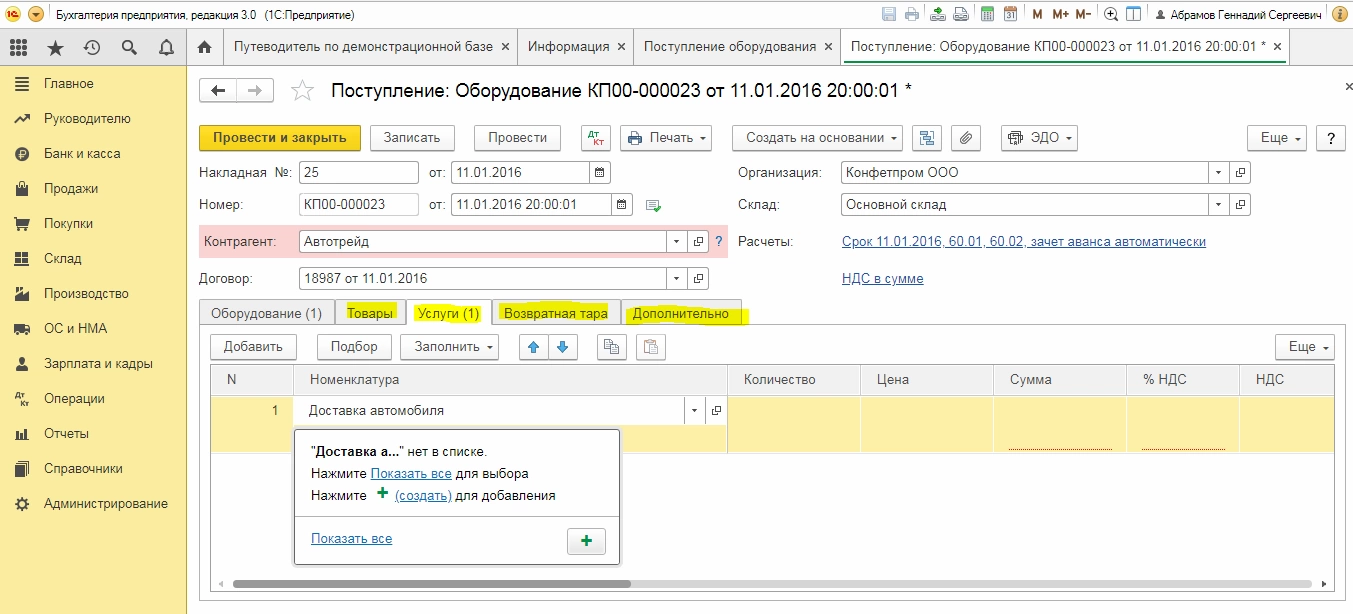Viewport: 1353px width, 614px height.
Task: Click the paperclip attached files icon
Action: (964, 138)
